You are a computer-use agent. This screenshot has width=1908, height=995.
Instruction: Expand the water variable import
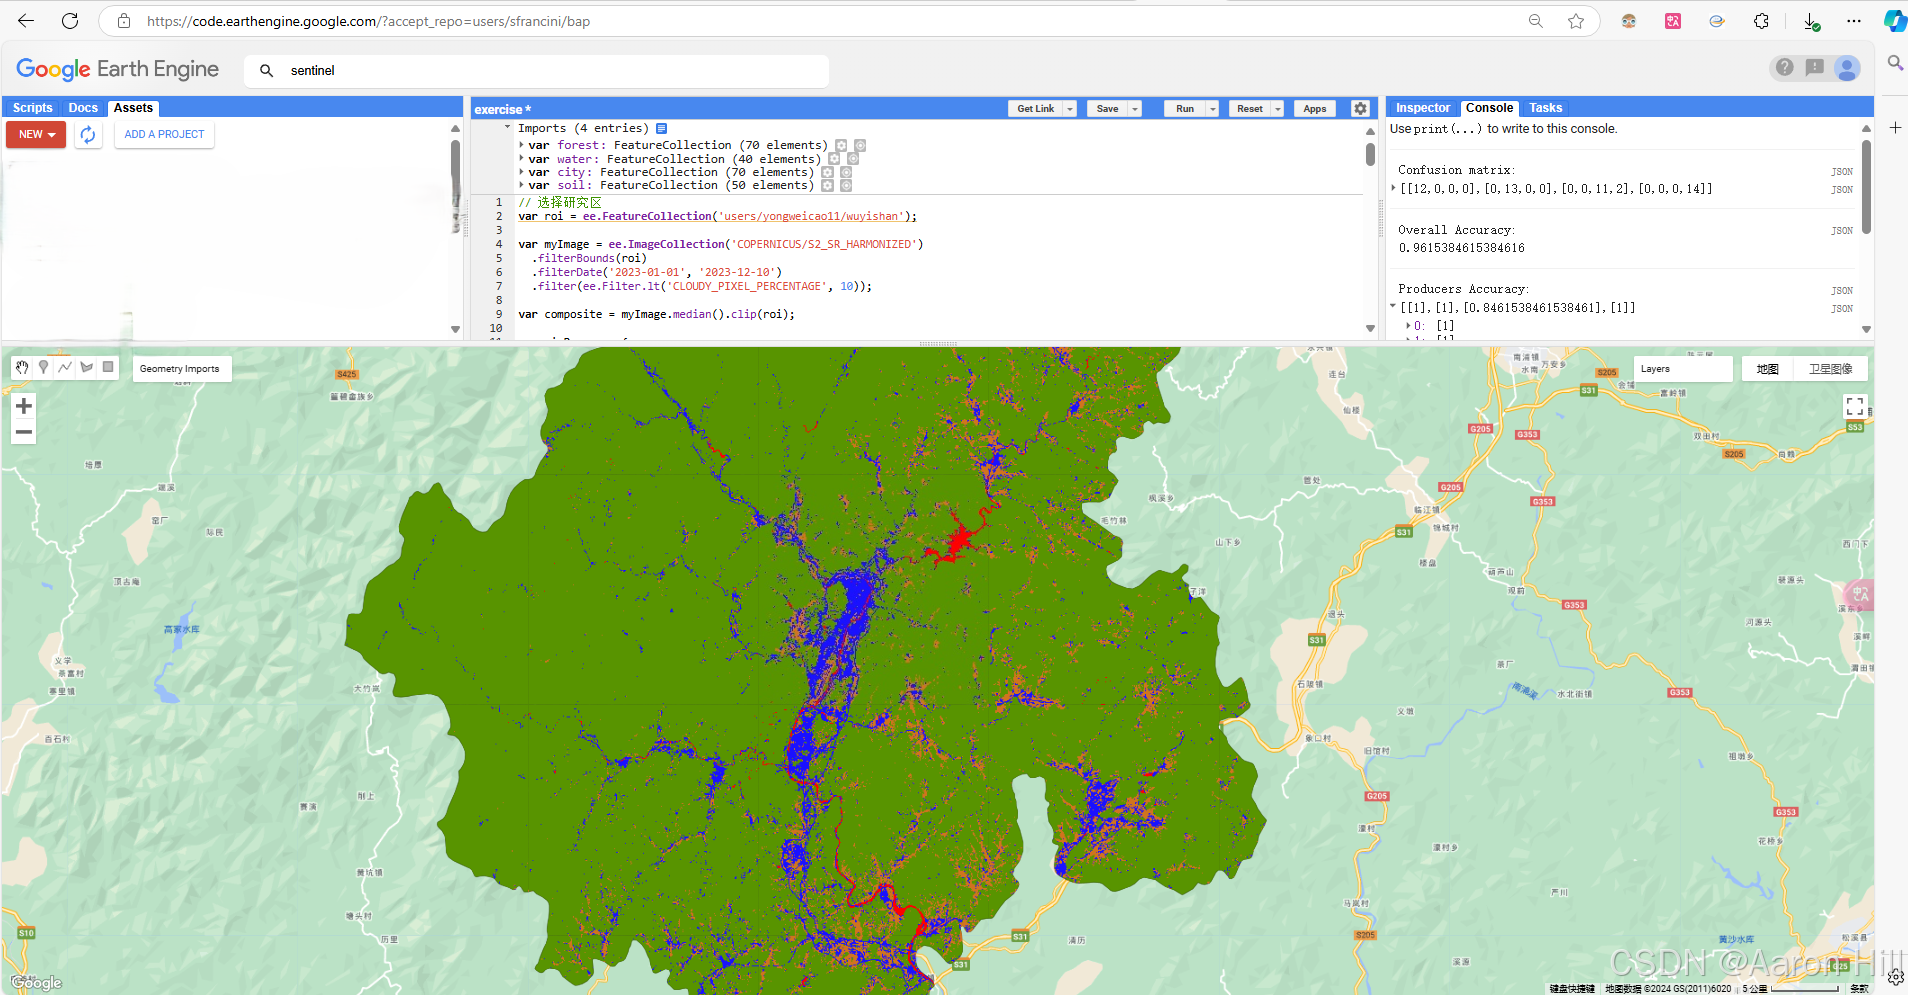click(x=522, y=158)
